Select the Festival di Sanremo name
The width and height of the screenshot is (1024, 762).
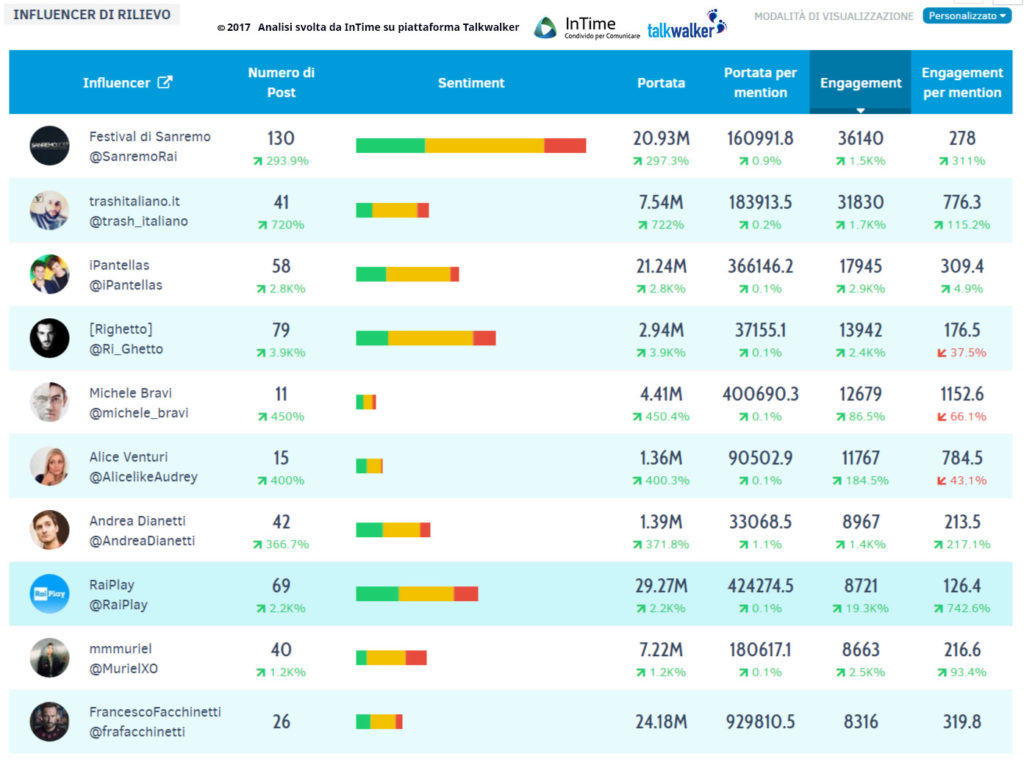click(x=150, y=137)
